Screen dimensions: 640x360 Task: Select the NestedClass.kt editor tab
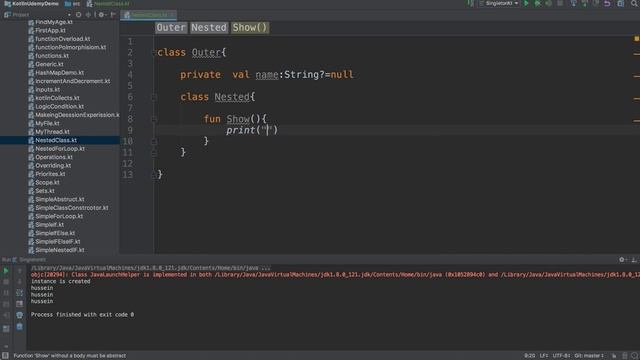click(x=149, y=15)
